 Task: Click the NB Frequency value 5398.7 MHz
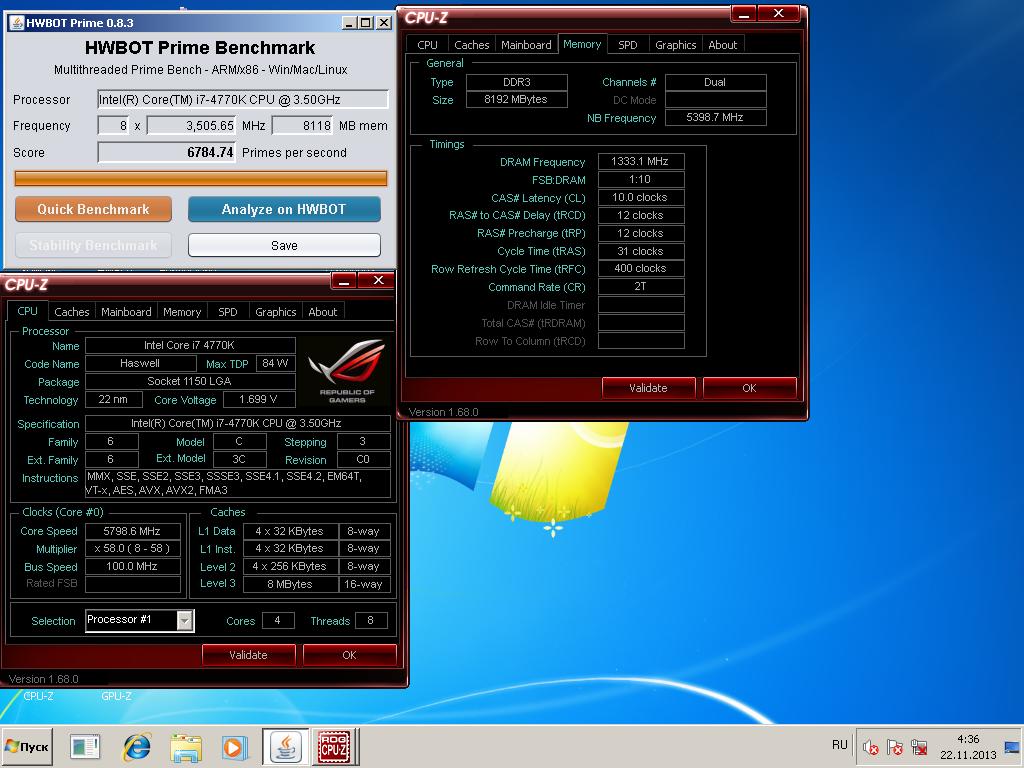coord(715,118)
